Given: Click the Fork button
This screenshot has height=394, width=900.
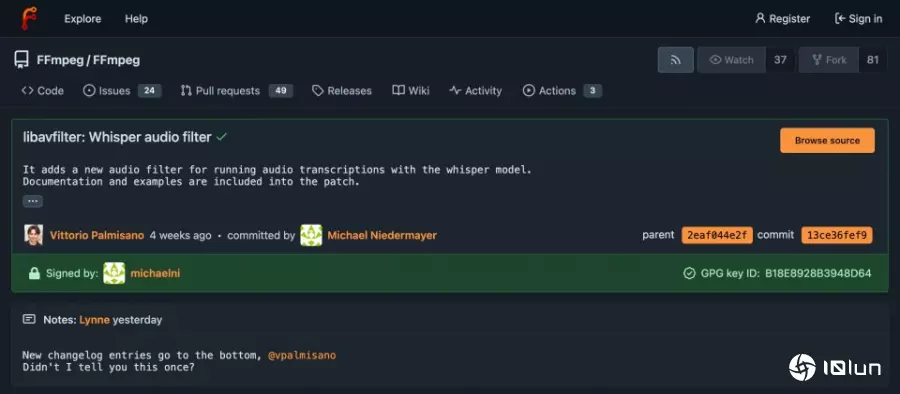Looking at the screenshot, I should [x=829, y=60].
